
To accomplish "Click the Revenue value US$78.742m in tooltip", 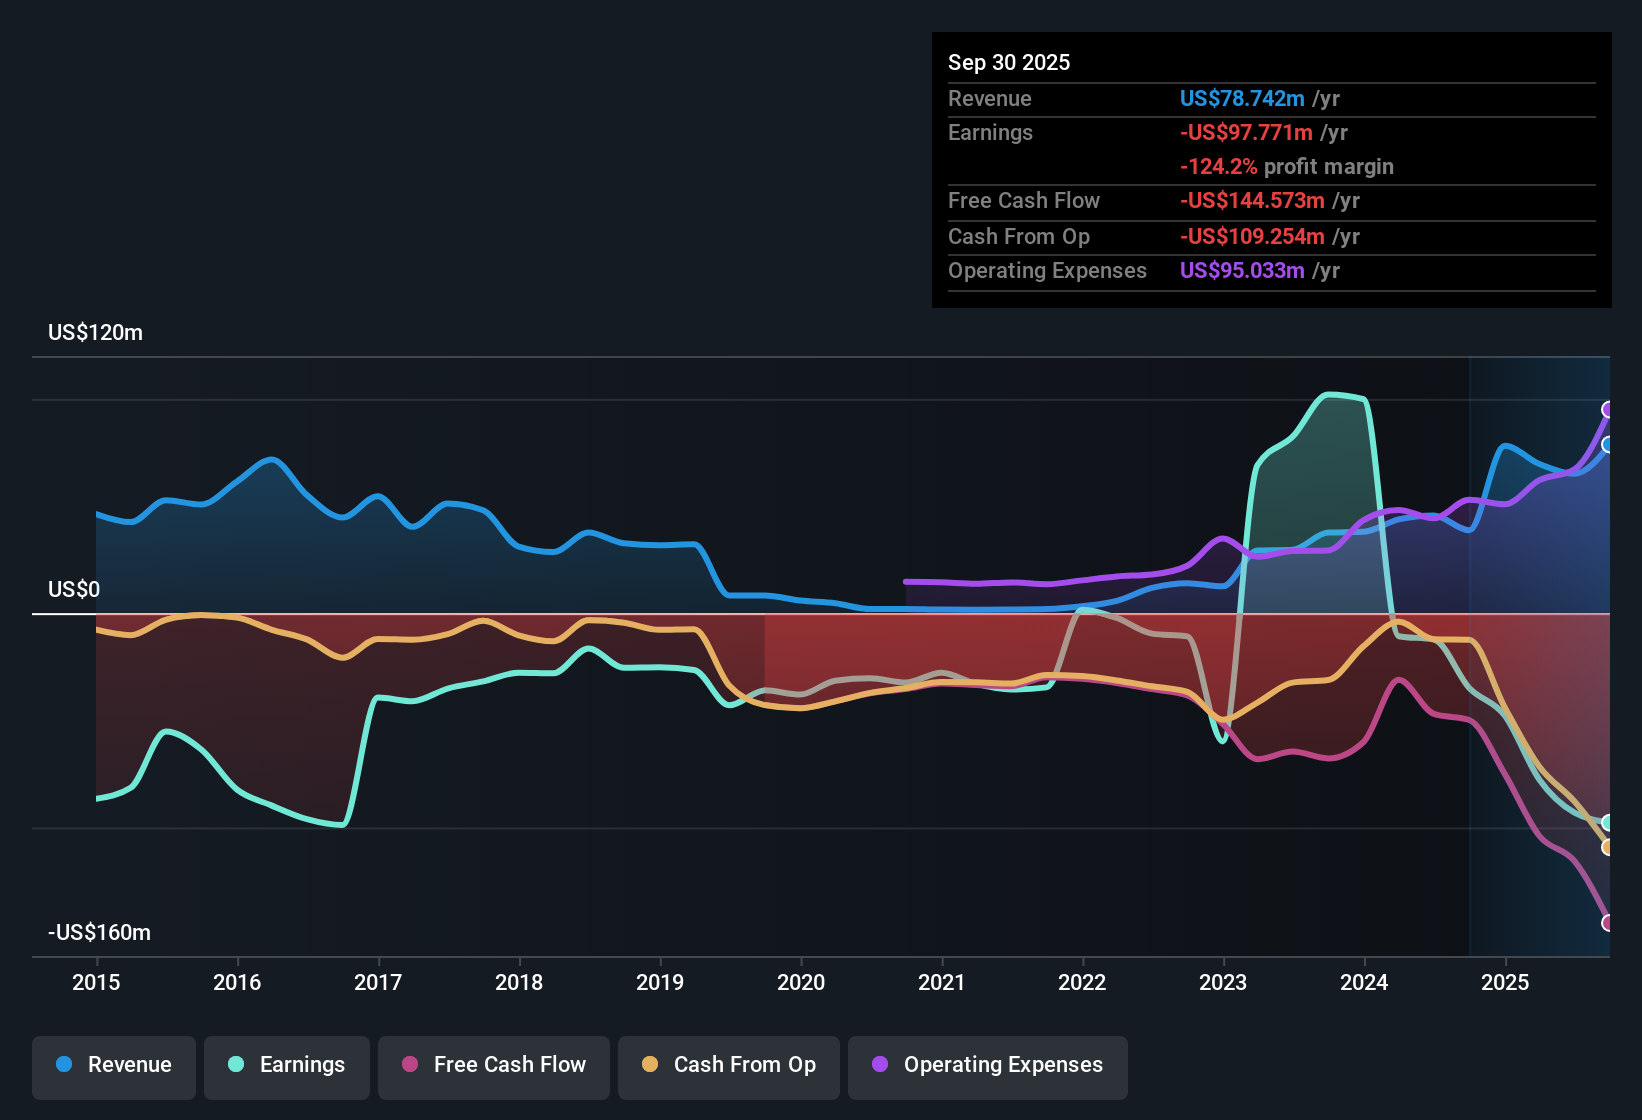I will point(1242,99).
